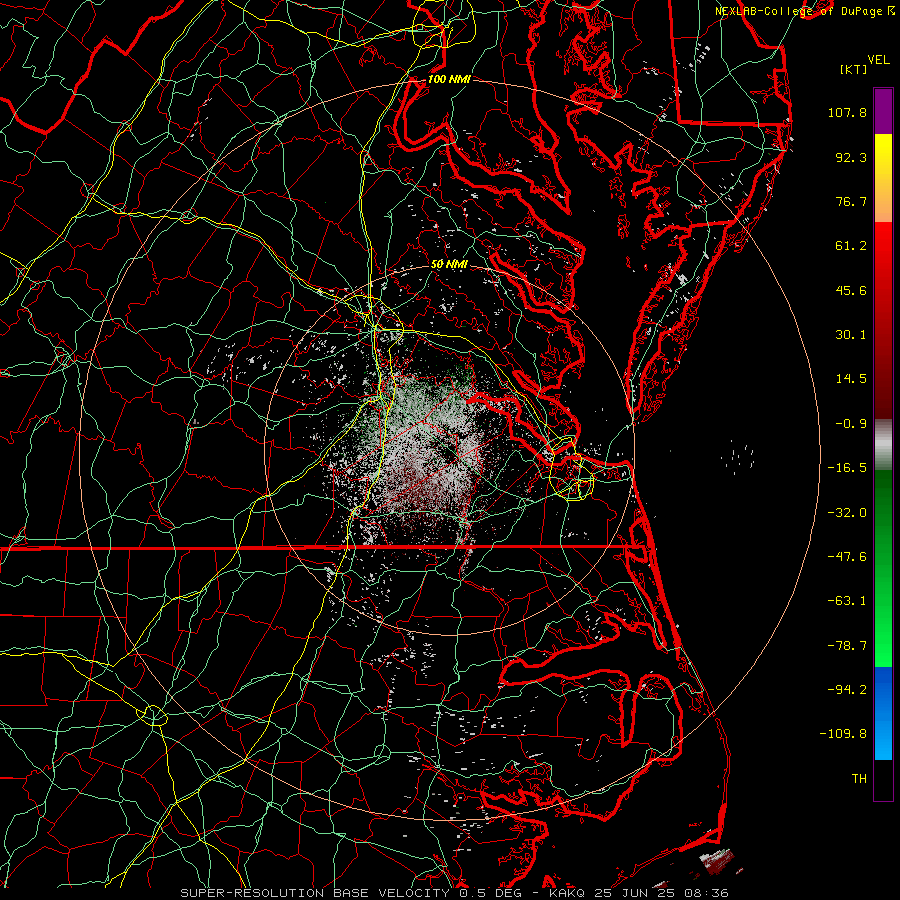Click the -63.1 legend value

(847, 601)
